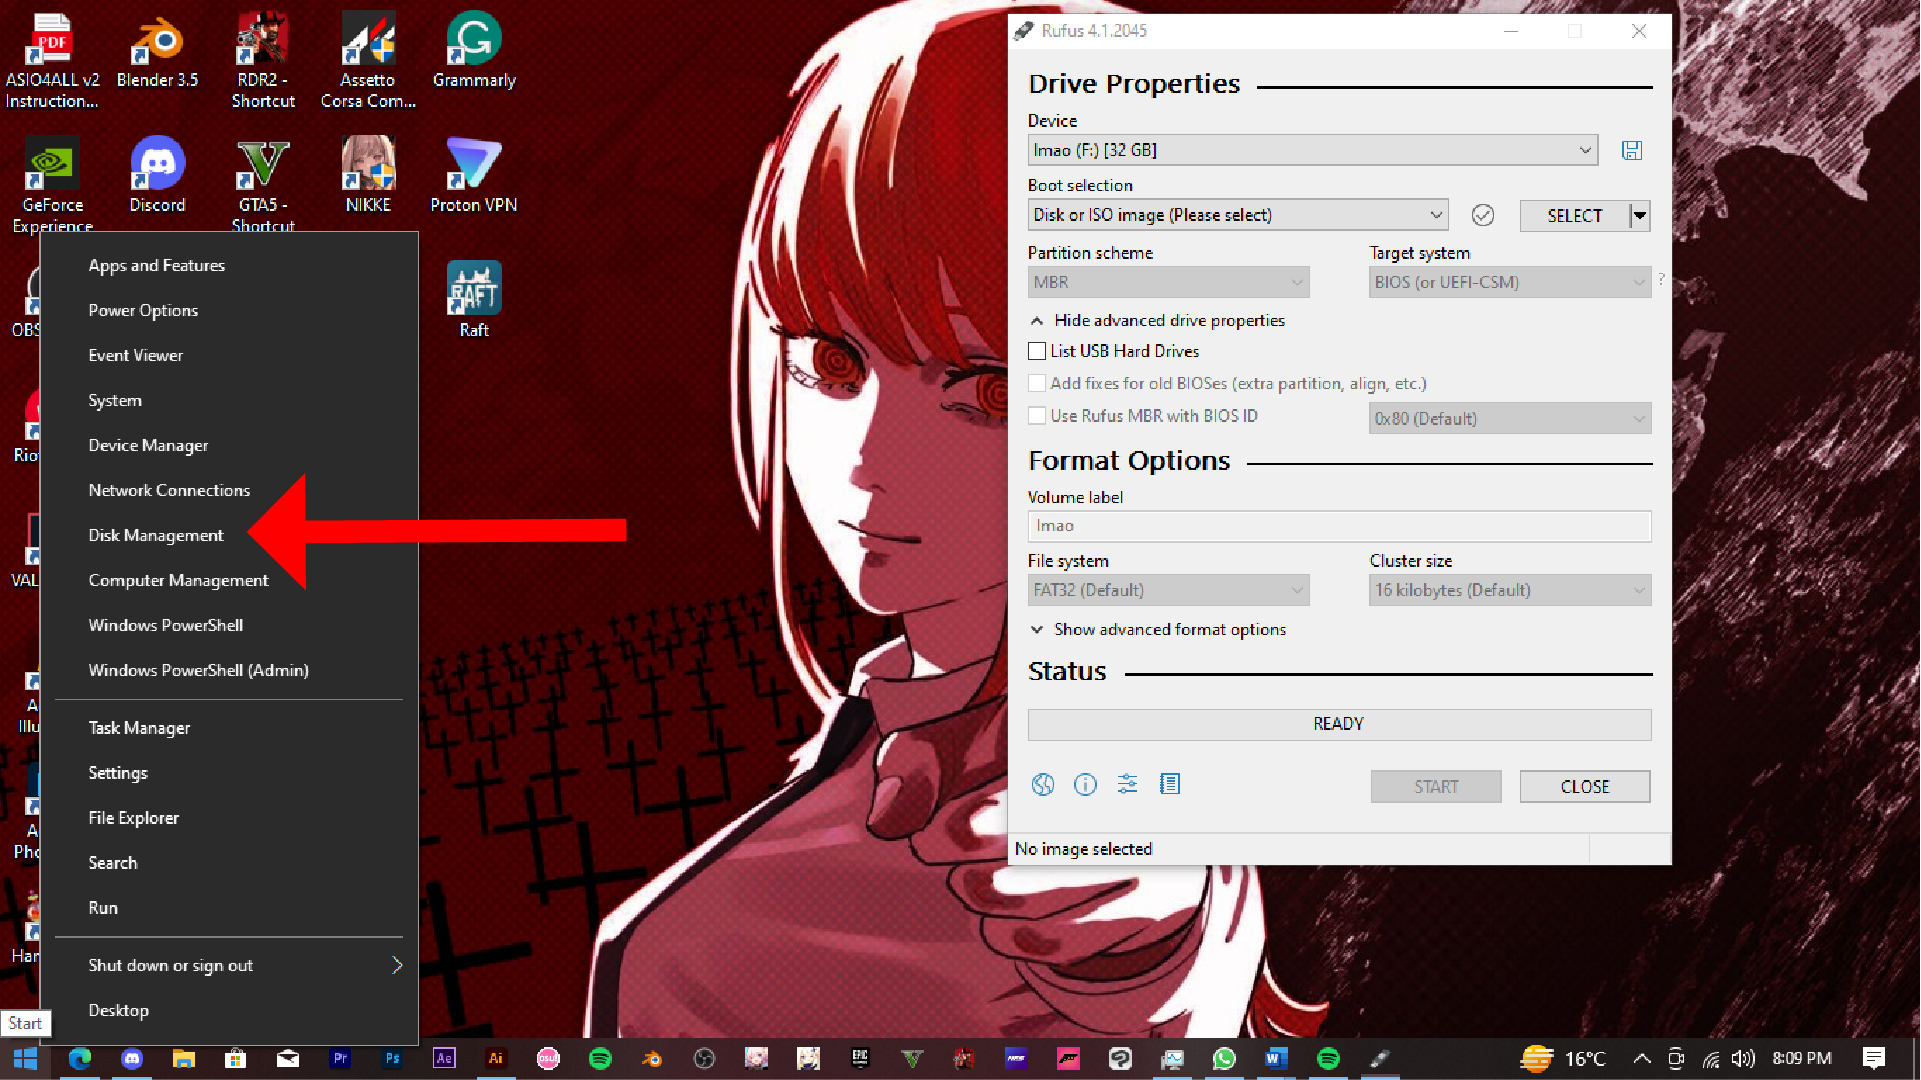The image size is (1921, 1080).
Task: Enable the List USB Hard Drives checkbox
Action: pyautogui.click(x=1037, y=351)
